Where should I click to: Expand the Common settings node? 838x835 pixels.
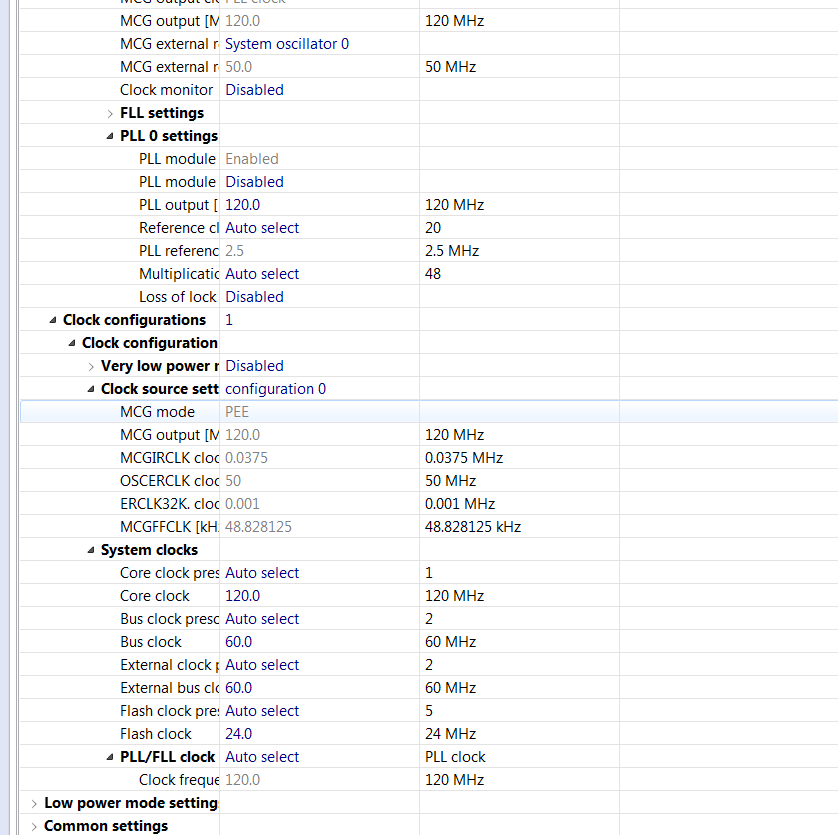34,826
